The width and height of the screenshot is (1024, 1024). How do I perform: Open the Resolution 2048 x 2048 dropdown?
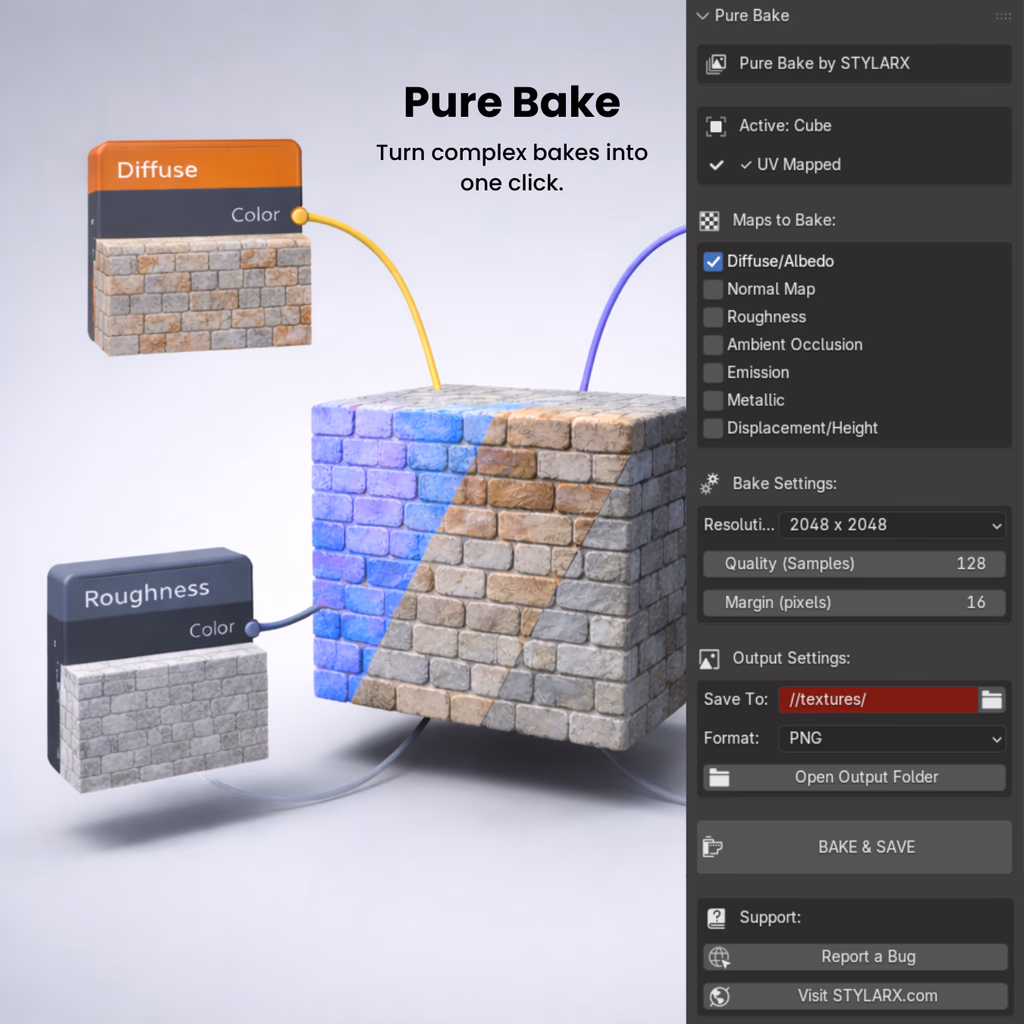point(891,525)
